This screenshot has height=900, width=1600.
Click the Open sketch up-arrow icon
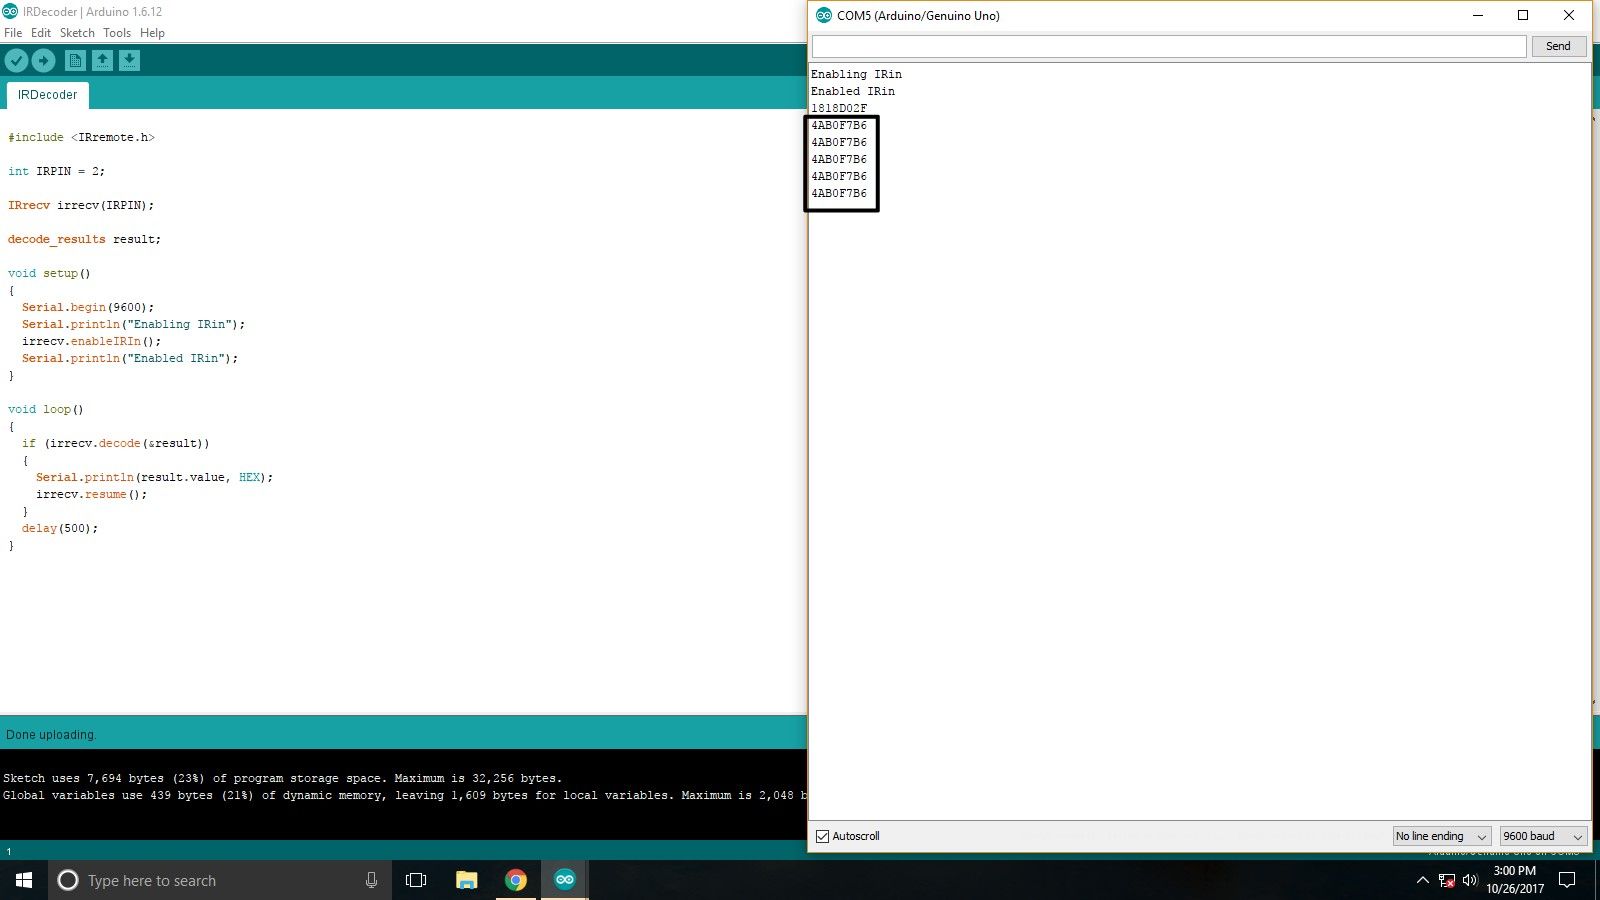tap(102, 61)
